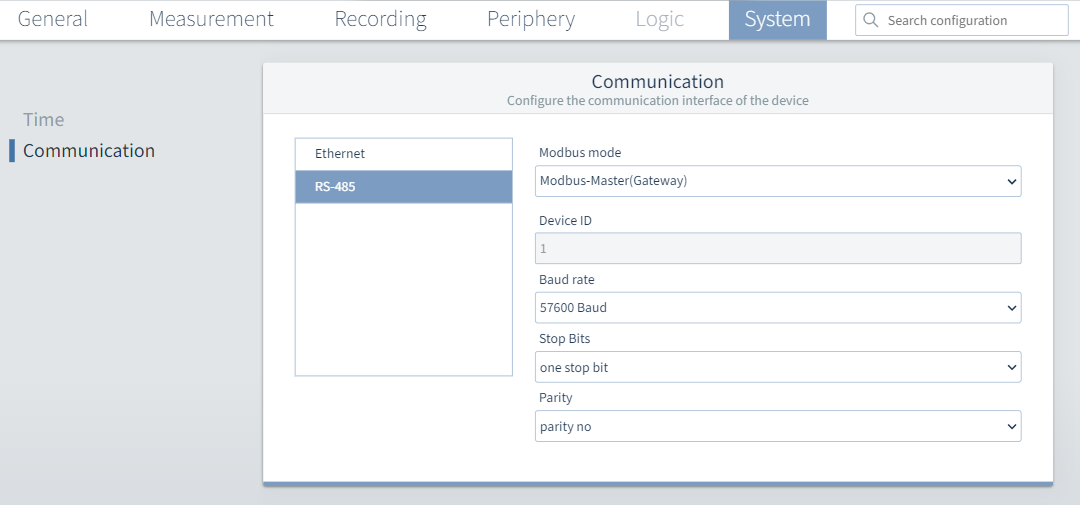Open the Time settings in sidebar
This screenshot has height=505, width=1080.
(x=43, y=120)
